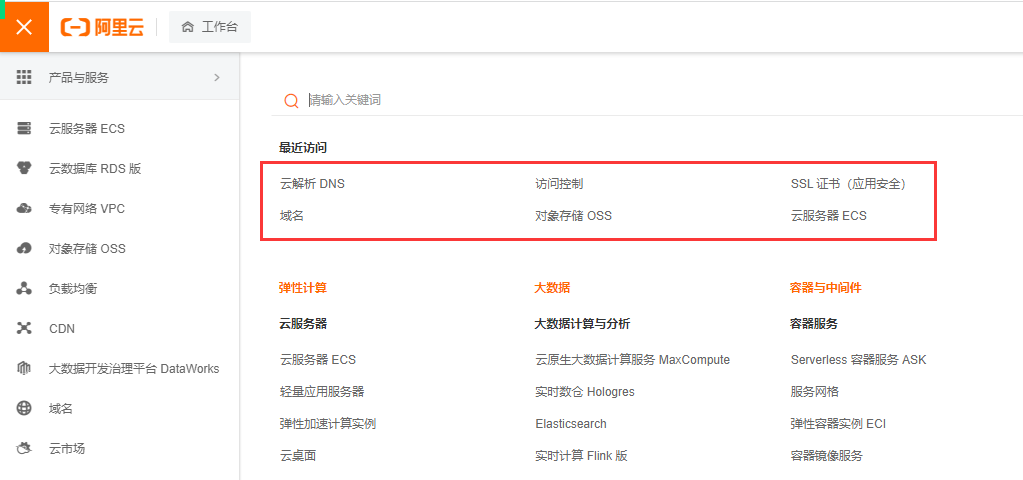Click the server icon next to 云服务器 ECS in sidebar
1023x480 pixels.
coord(24,128)
